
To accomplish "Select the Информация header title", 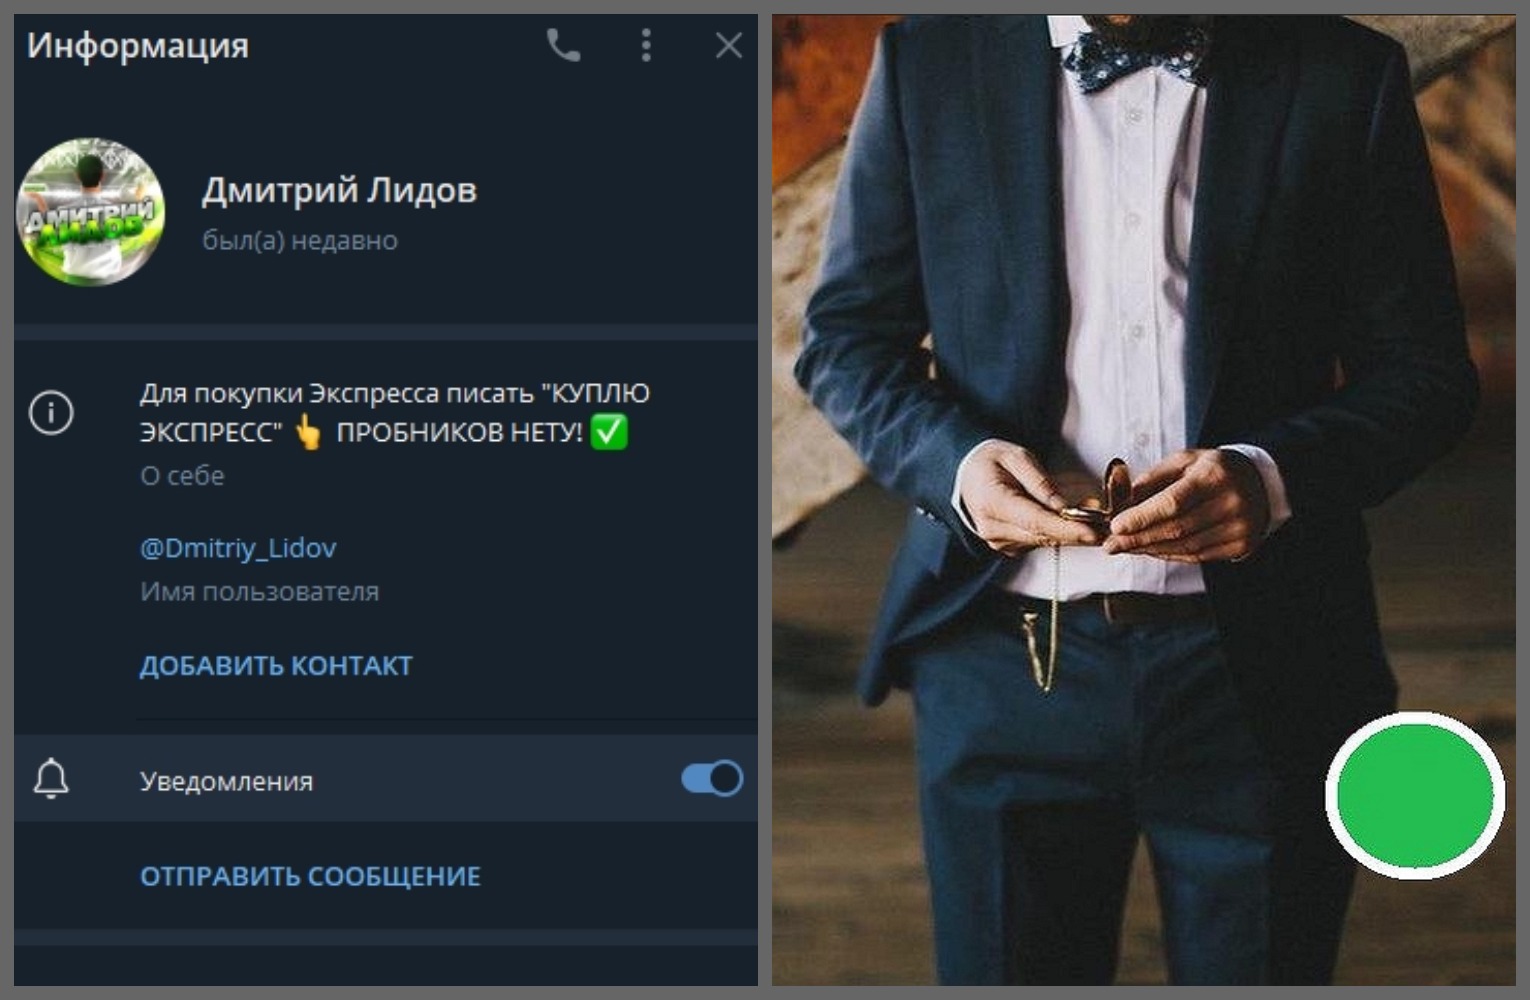I will tap(137, 45).
